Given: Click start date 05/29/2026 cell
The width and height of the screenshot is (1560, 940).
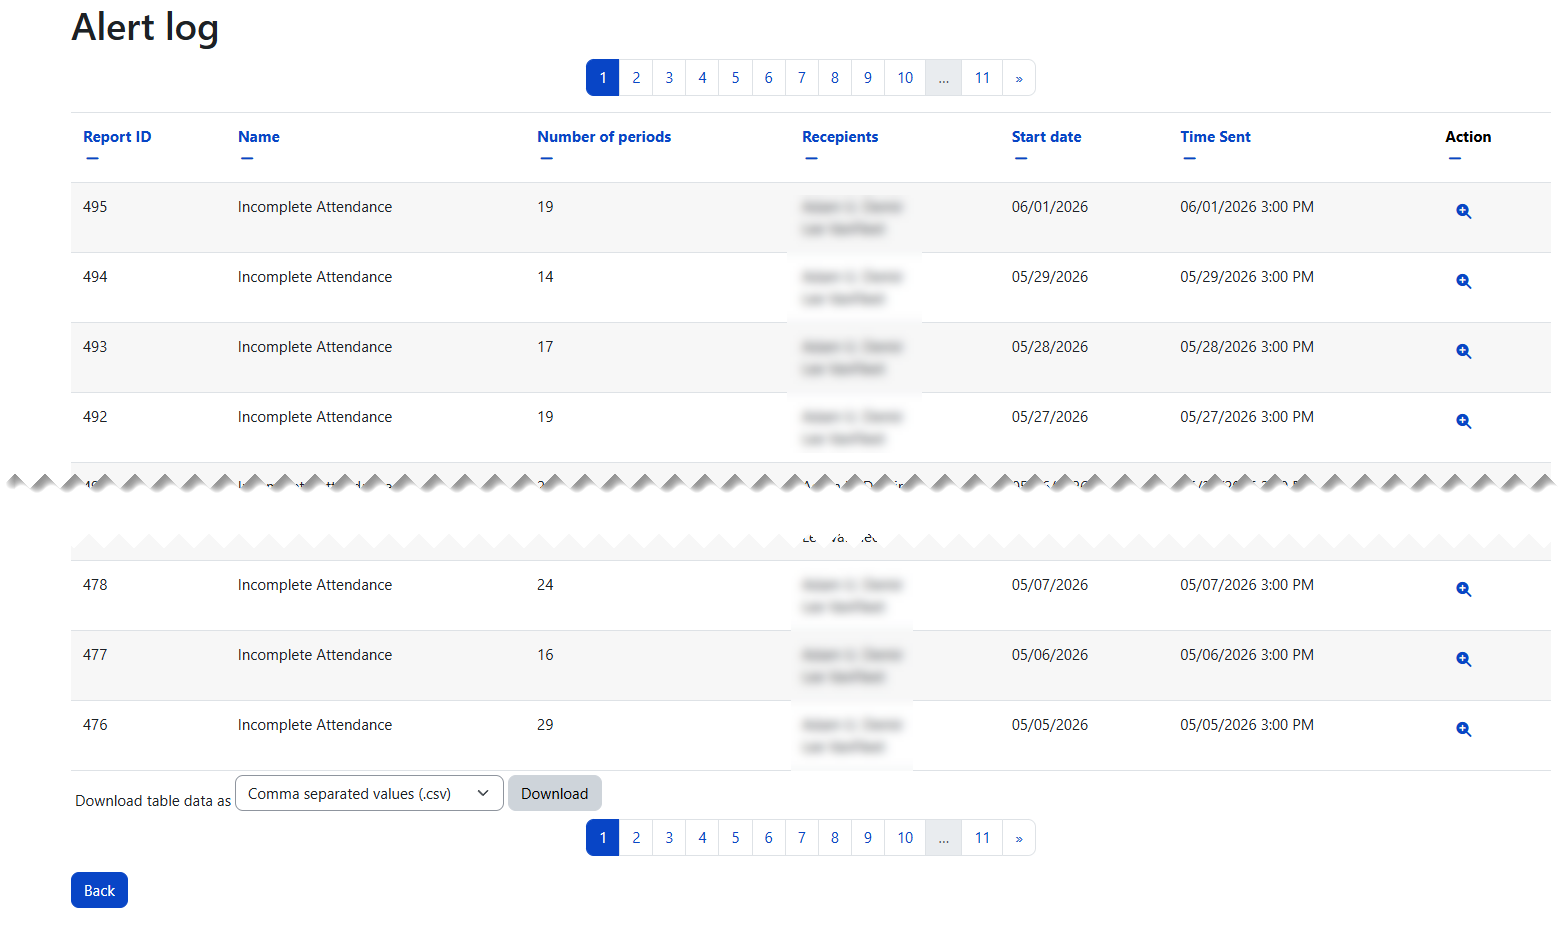Looking at the screenshot, I should pos(1049,277).
